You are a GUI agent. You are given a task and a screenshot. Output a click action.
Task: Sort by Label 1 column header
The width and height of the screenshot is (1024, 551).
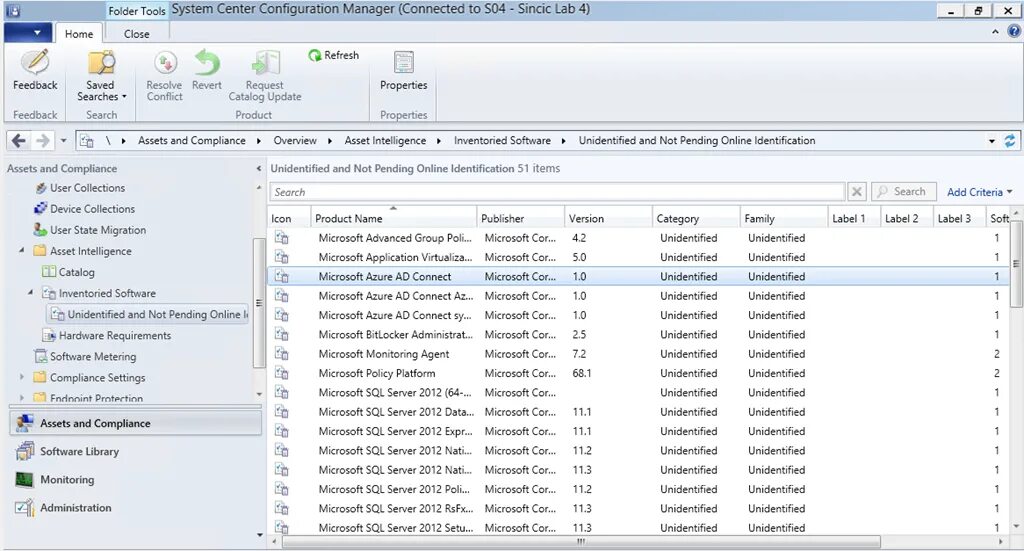(x=854, y=218)
